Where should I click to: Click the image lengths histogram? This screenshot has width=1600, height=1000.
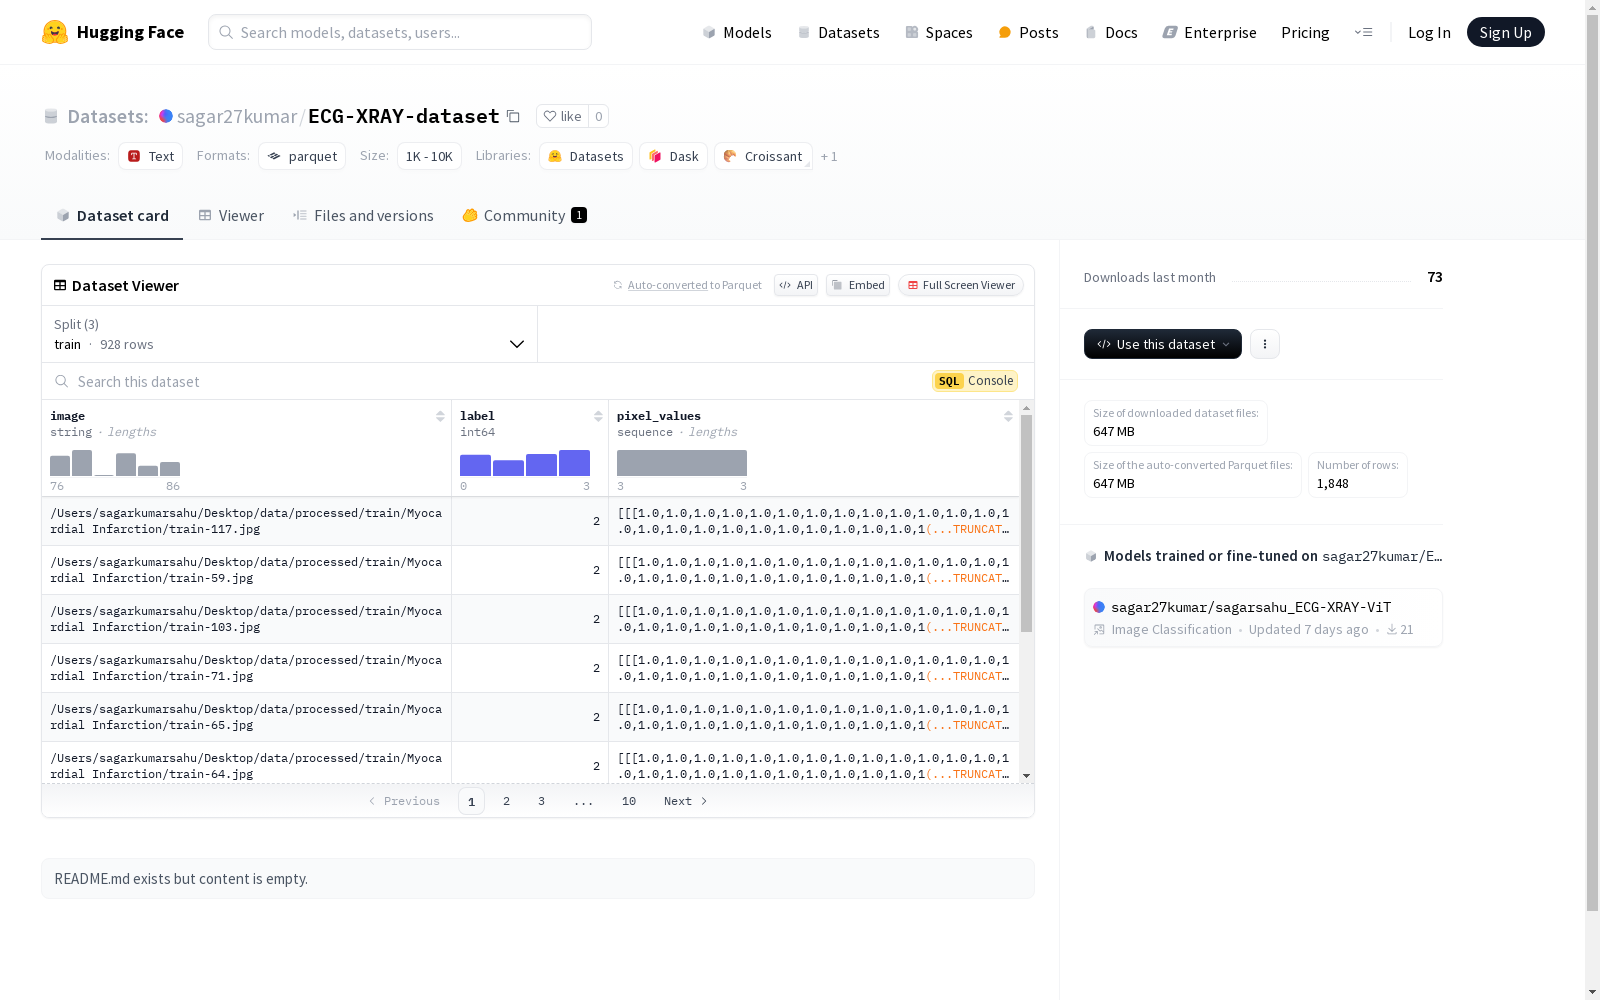coord(115,463)
